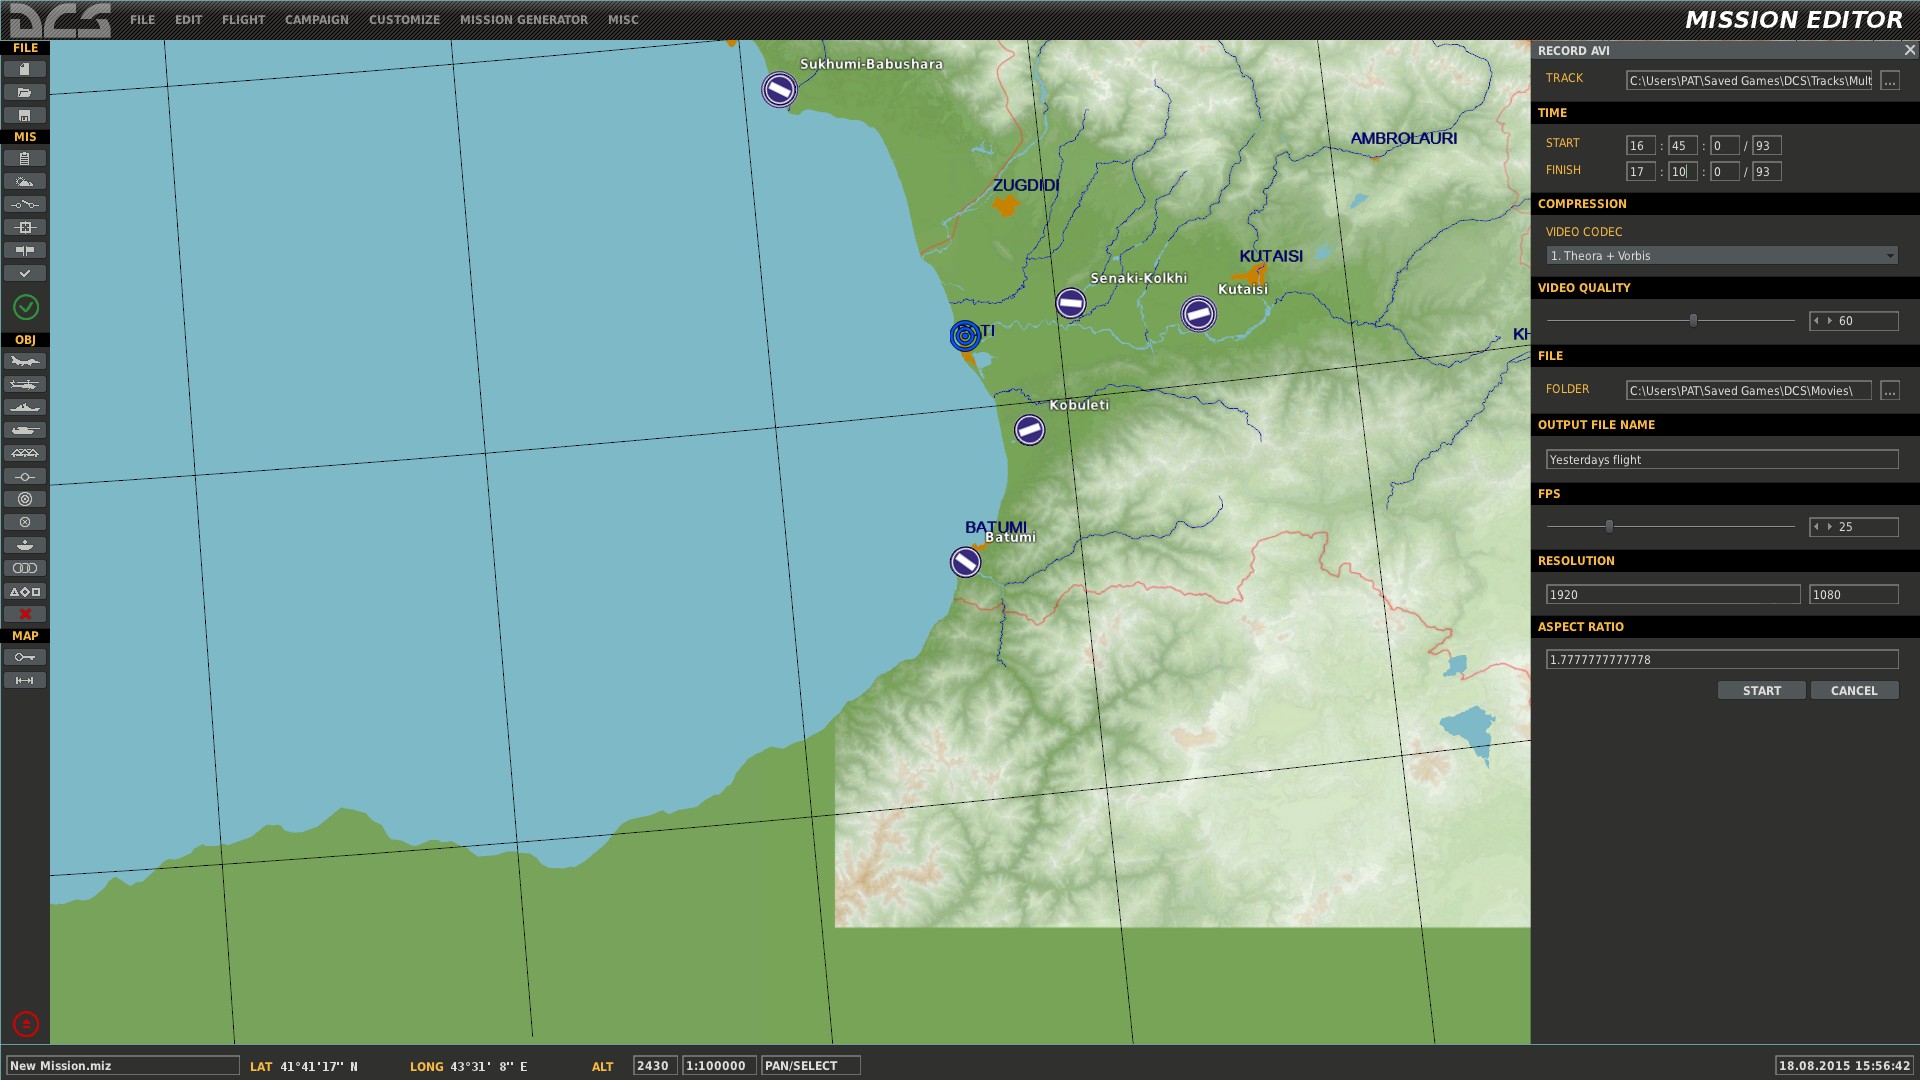
Task: Click the New Mission file icon
Action: point(25,69)
